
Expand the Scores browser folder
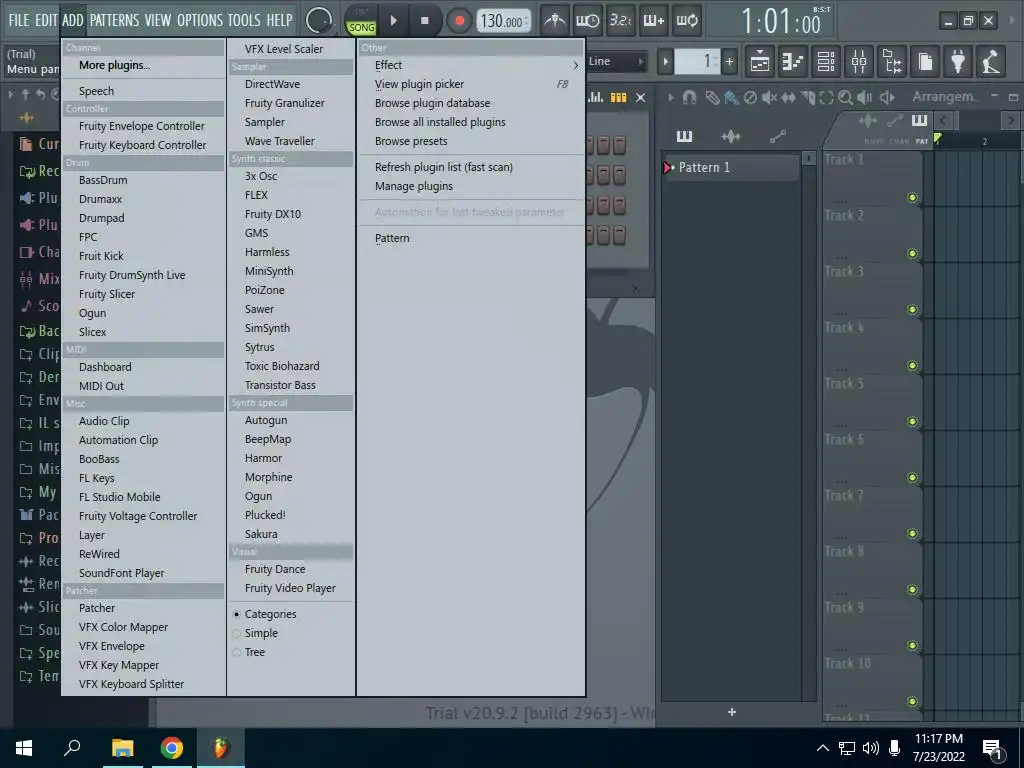click(x=39, y=306)
